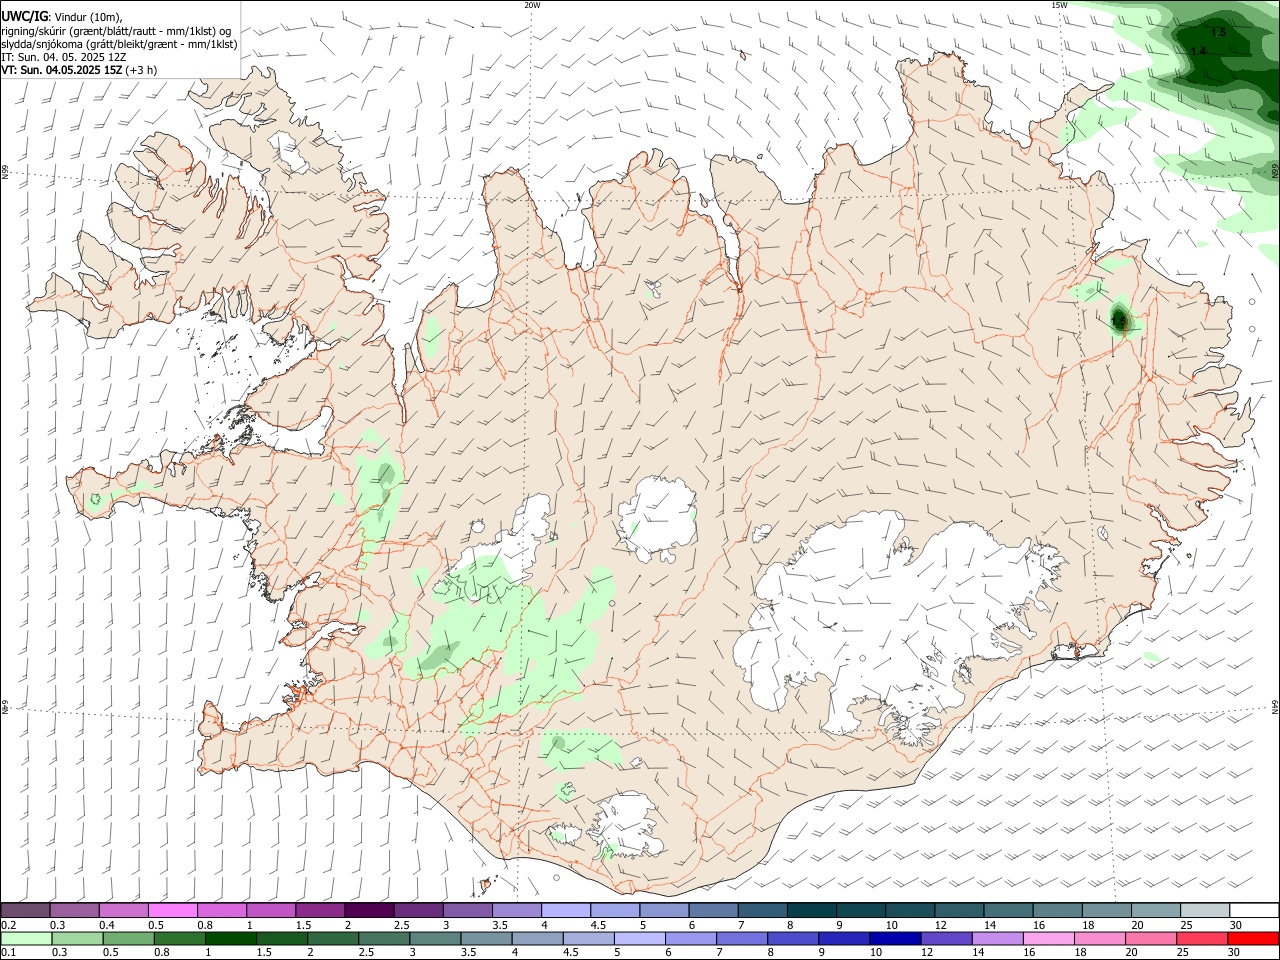Select the red-pink swatch labeled 25 in lower scale
1280x960 pixels.
(x=1202, y=939)
